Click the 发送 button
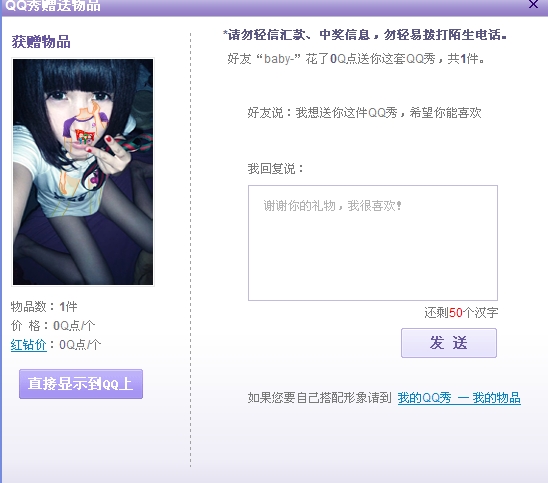This screenshot has height=483, width=548. (x=449, y=343)
